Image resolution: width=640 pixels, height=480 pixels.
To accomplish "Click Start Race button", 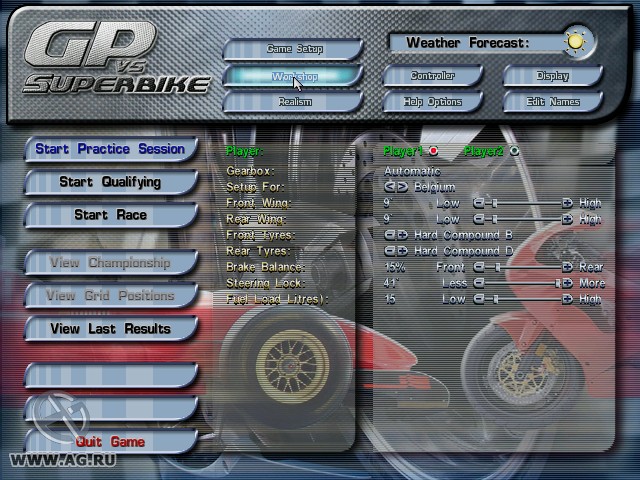I will click(111, 215).
